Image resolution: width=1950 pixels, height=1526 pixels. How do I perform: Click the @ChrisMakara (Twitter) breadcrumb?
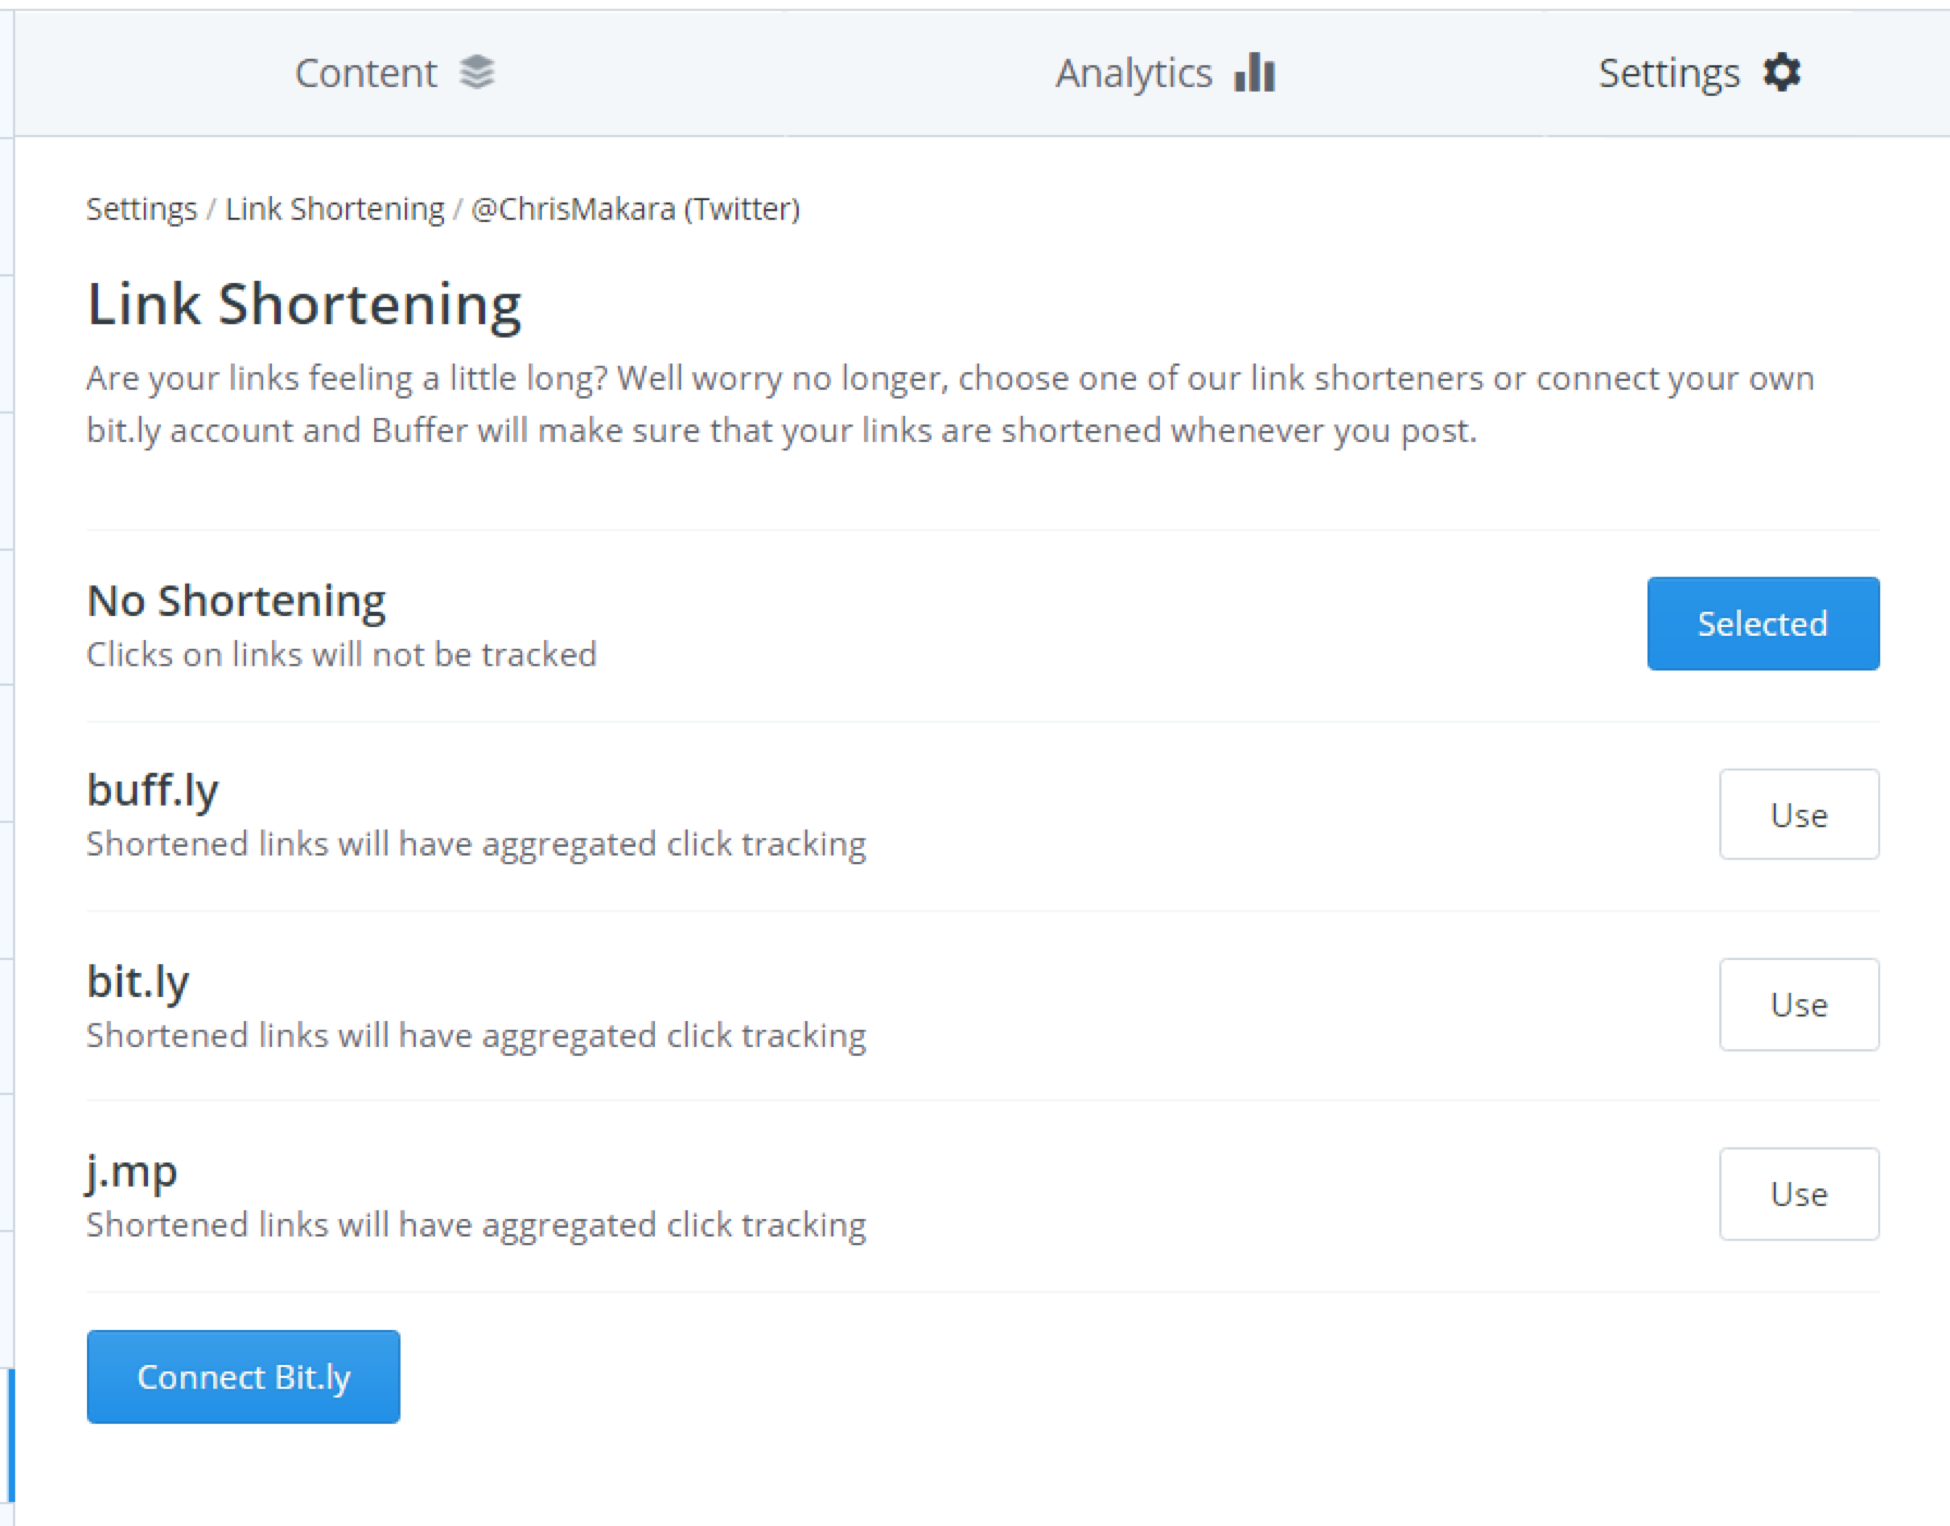tap(636, 209)
